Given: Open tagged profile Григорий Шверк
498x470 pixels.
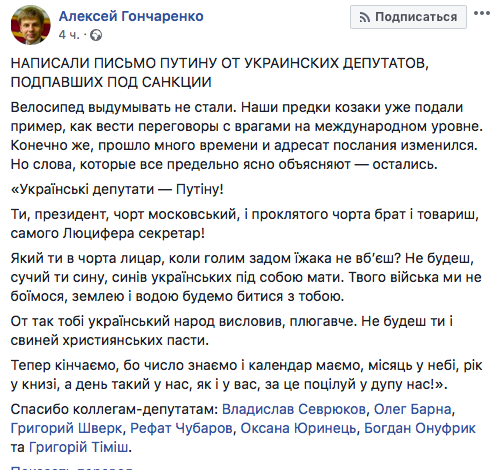Looking at the screenshot, I should point(66,428).
